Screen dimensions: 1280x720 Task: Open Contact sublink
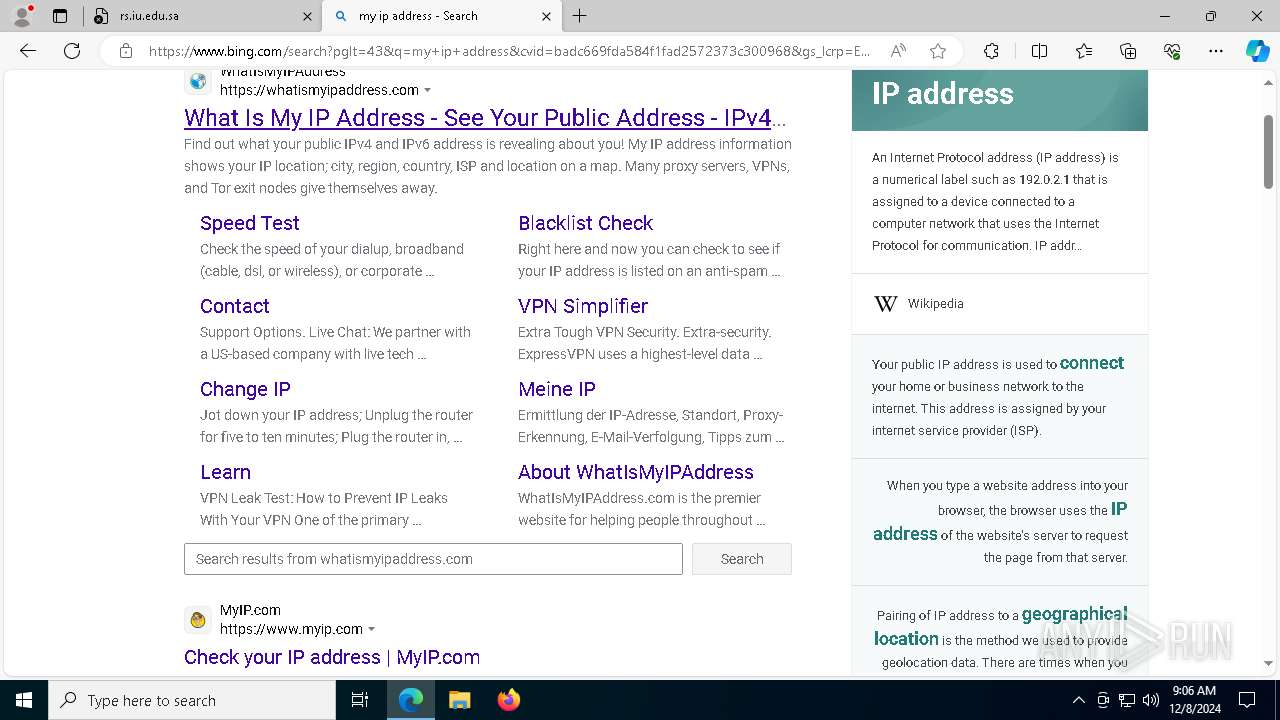(x=234, y=306)
